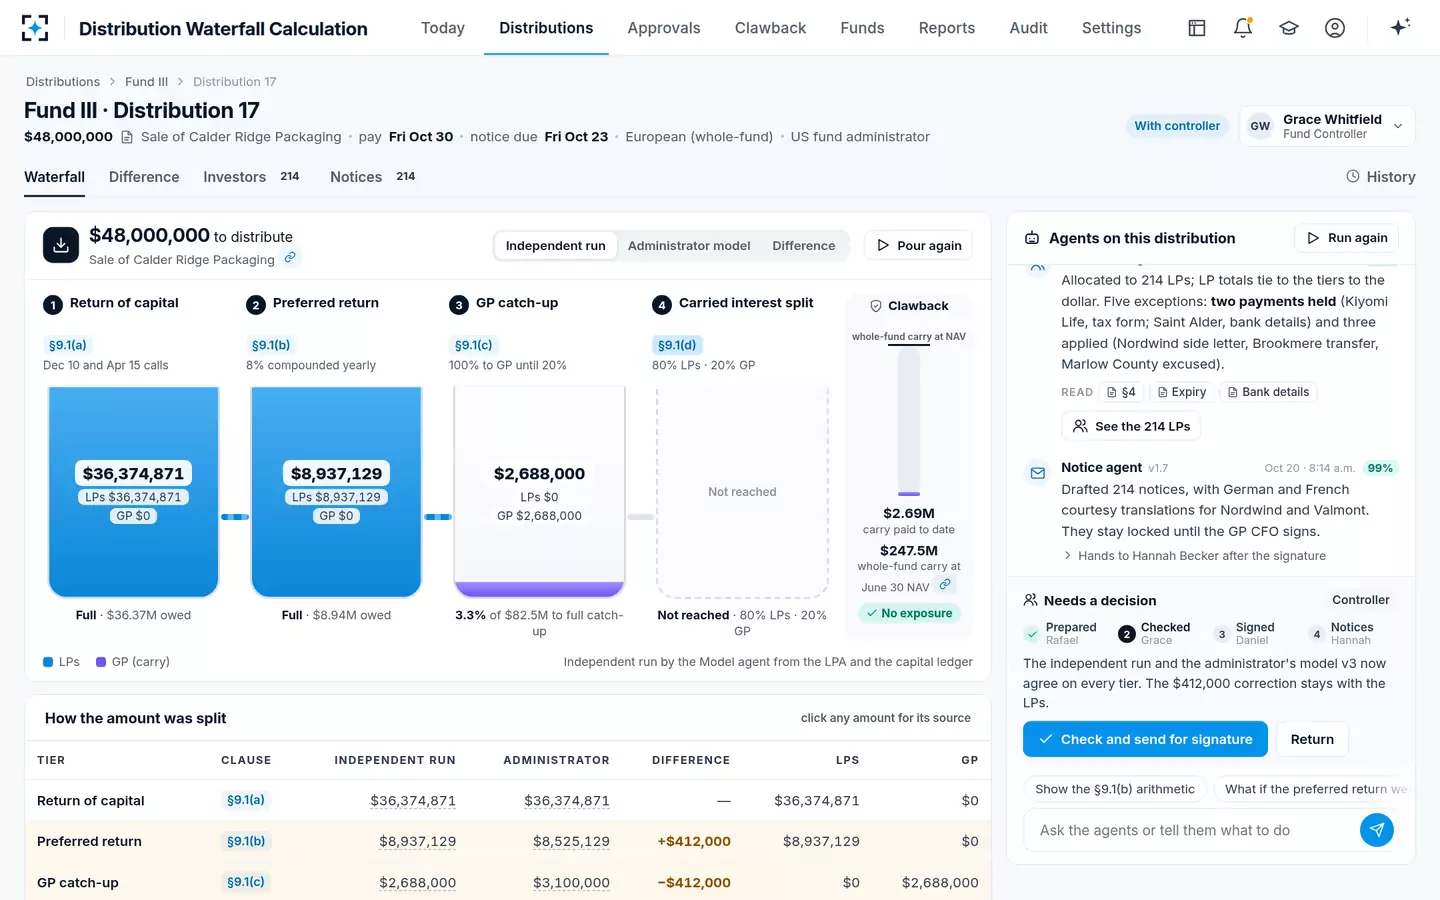This screenshot has height=900, width=1440.
Task: Toggle the LPs legend item
Action: tap(61, 662)
